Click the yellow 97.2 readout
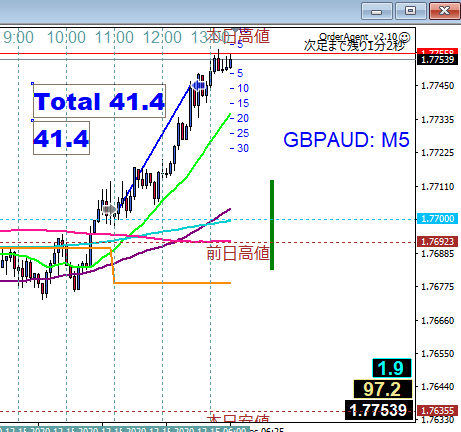Viewport: 461px width, 432px height. click(383, 389)
